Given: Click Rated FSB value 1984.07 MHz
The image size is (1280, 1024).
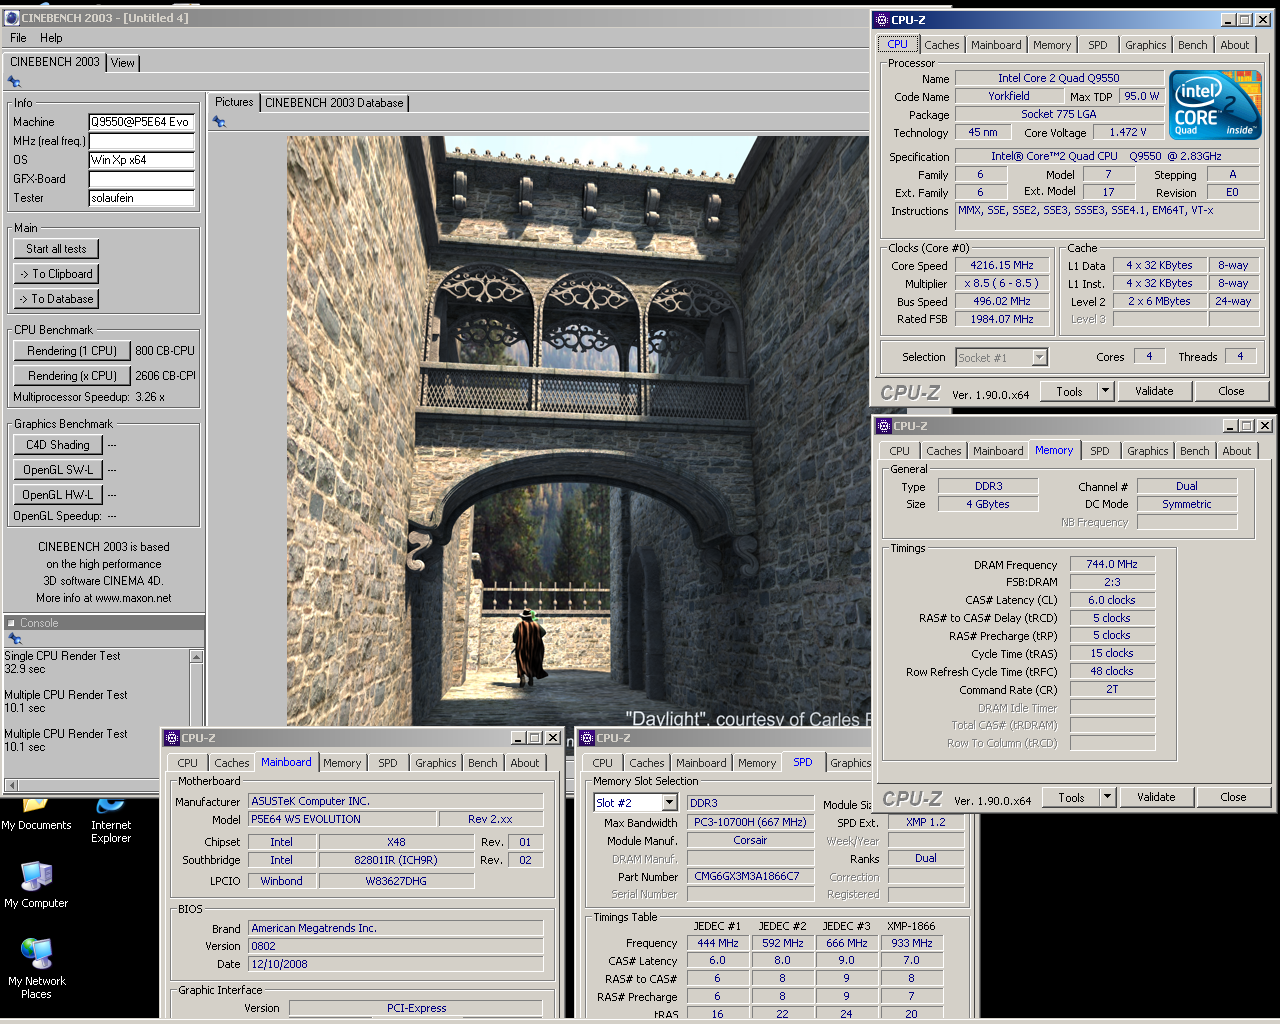Looking at the screenshot, I should [x=1001, y=319].
